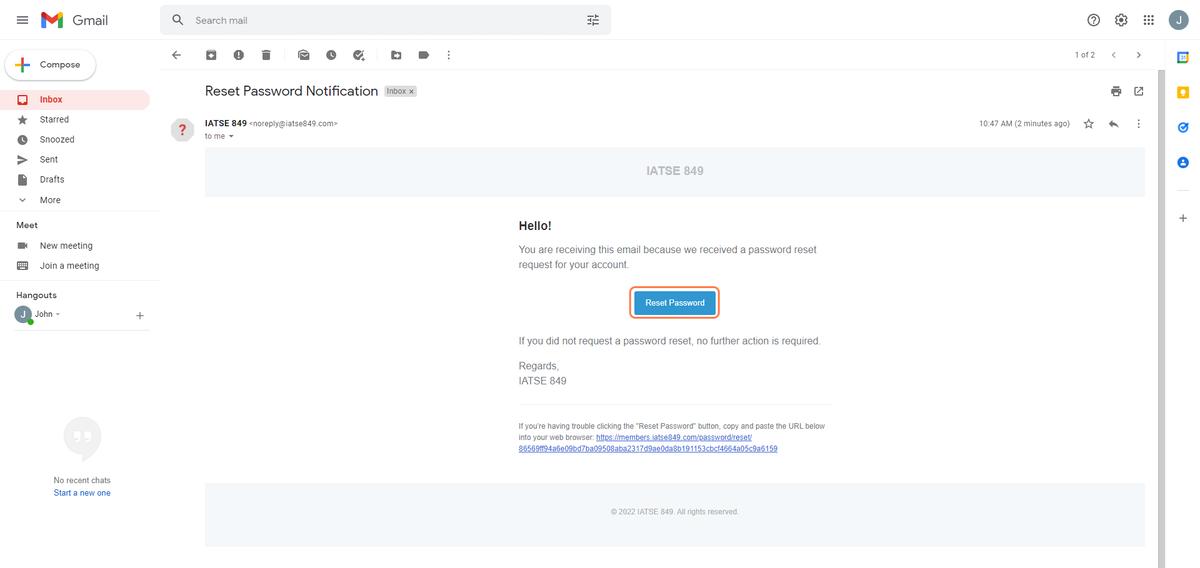Remove the Inbox label chip
The width and height of the screenshot is (1200, 568).
[411, 91]
